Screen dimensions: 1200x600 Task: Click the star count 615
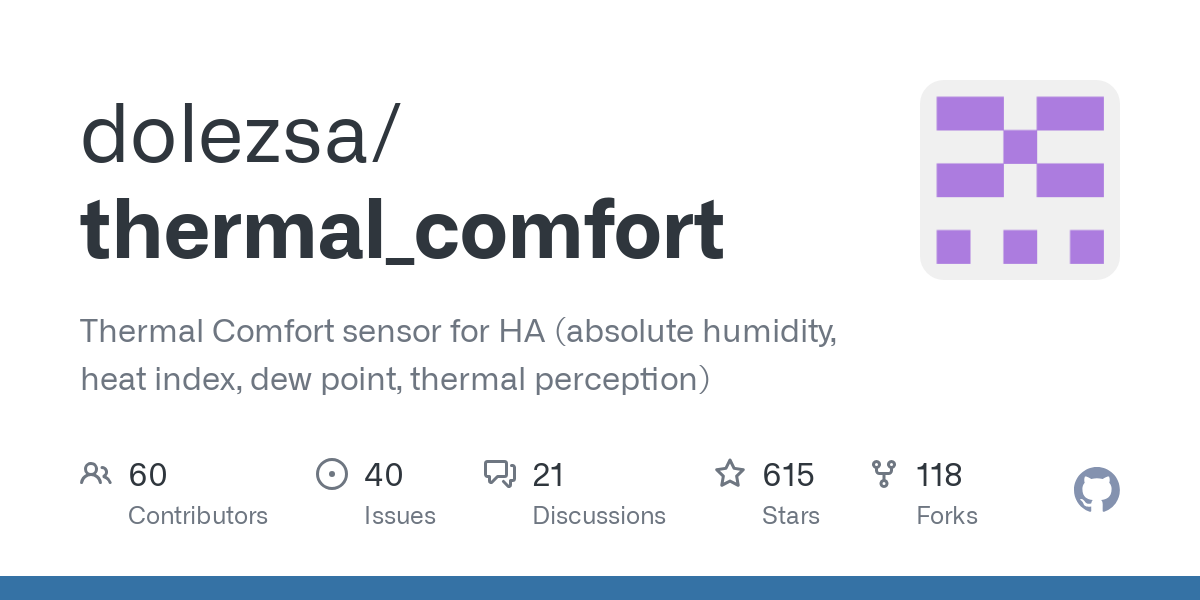tap(789, 475)
